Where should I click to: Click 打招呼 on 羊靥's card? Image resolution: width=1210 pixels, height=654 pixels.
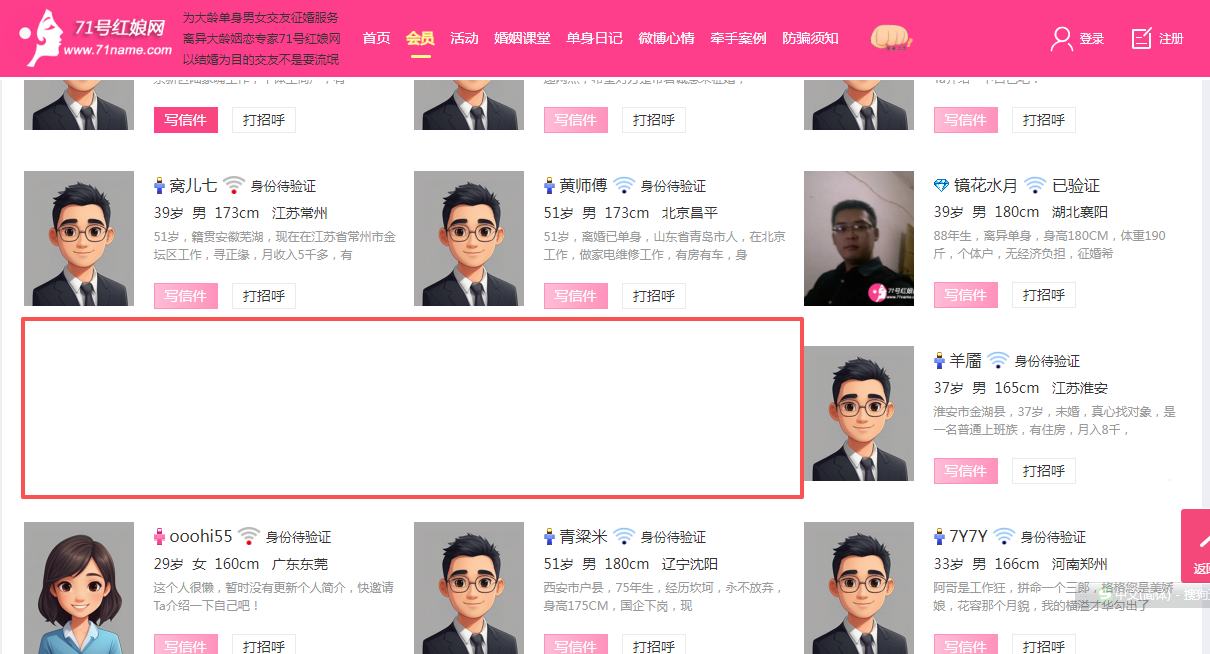[1044, 471]
